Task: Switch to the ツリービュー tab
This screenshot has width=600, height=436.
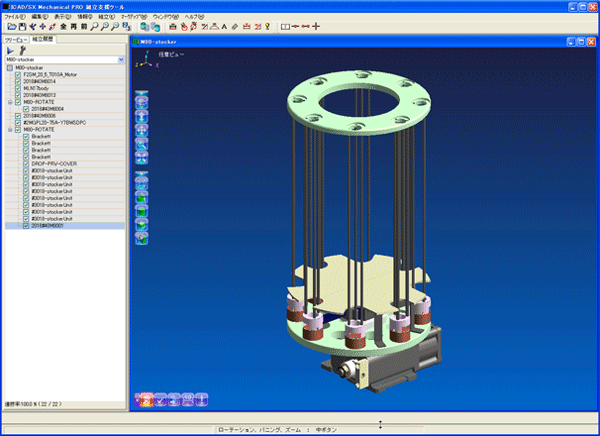Action: tap(16, 40)
